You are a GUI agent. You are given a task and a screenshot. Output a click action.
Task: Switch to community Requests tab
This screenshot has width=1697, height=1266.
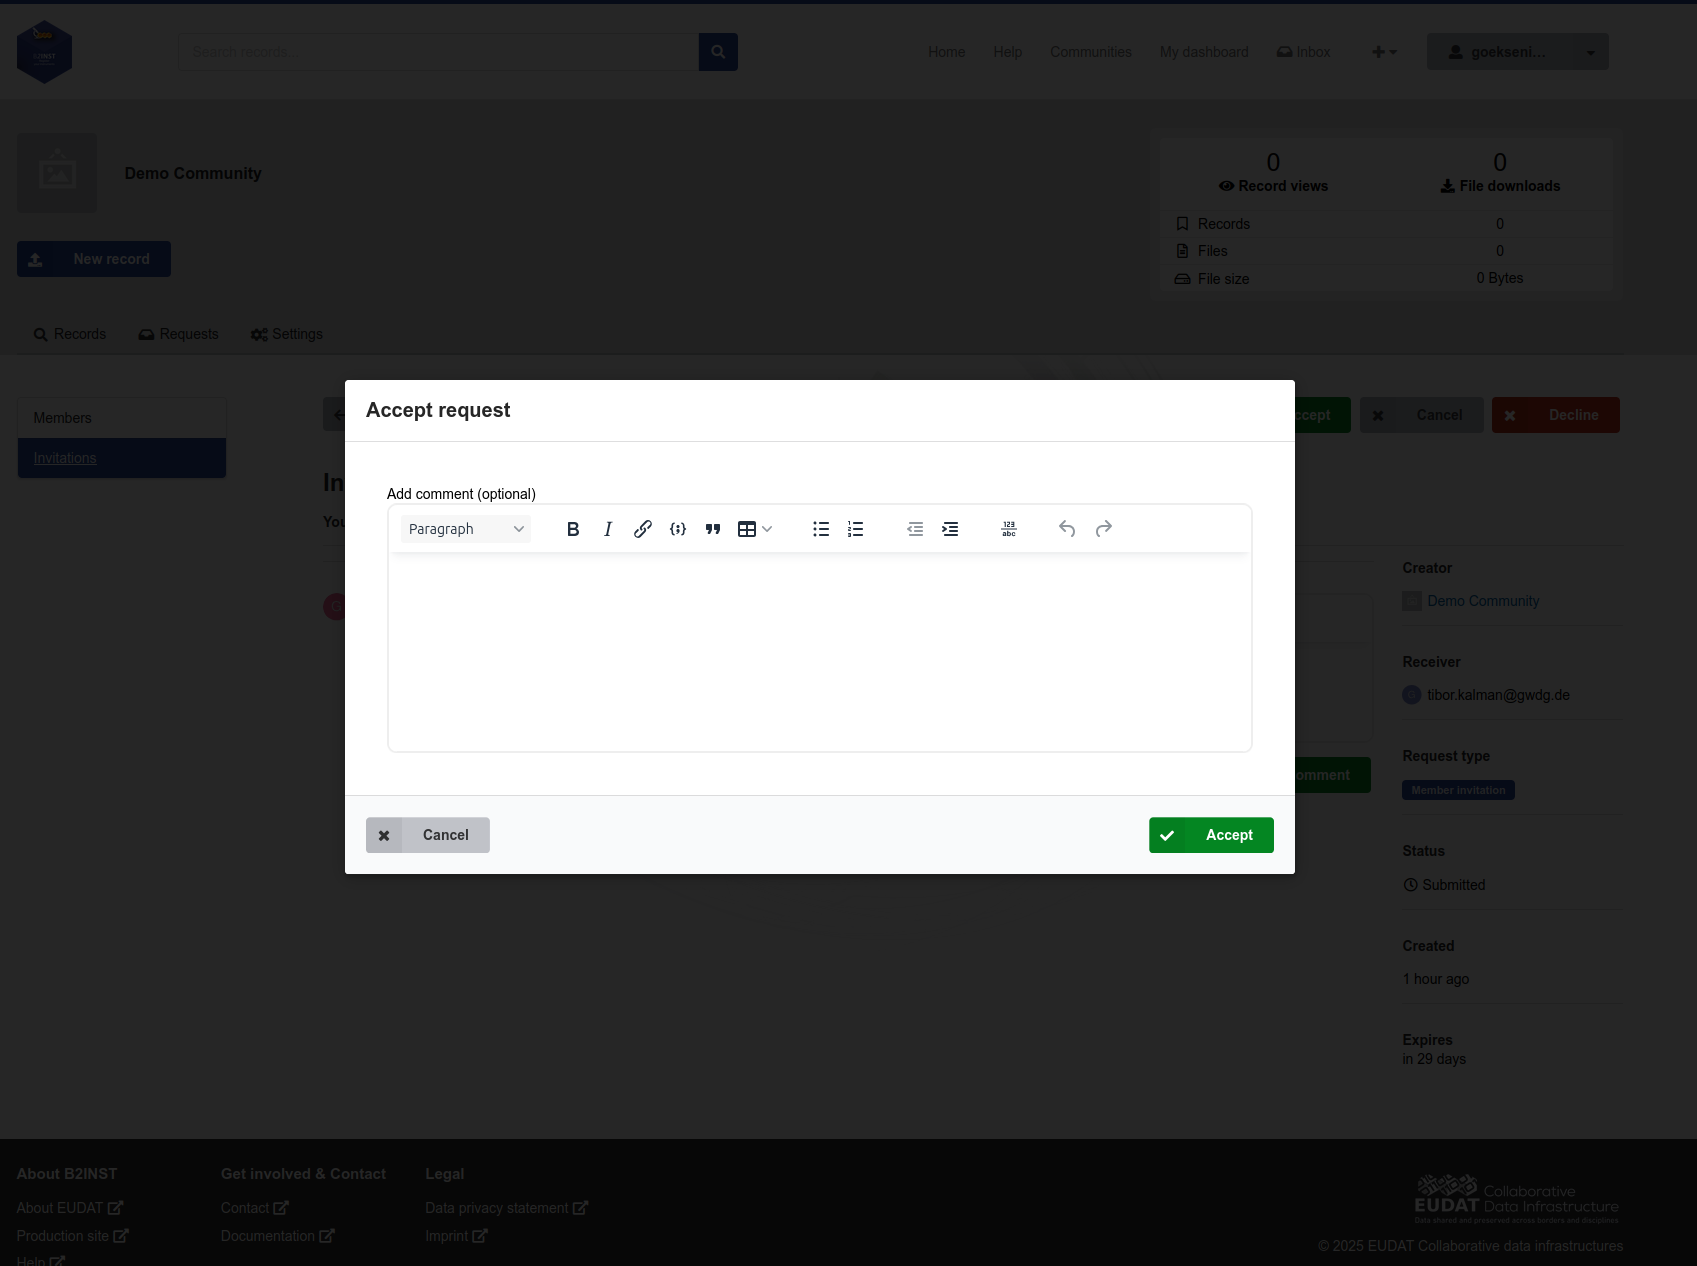coord(179,334)
